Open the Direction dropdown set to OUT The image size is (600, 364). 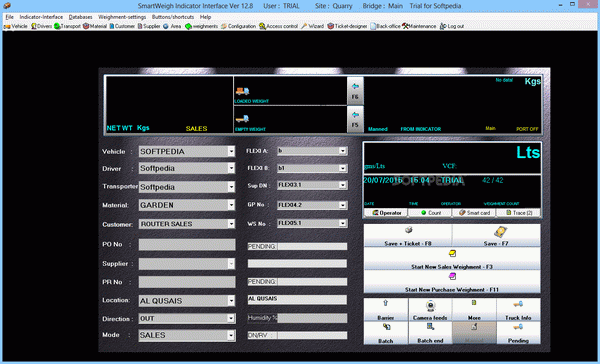pyautogui.click(x=231, y=318)
